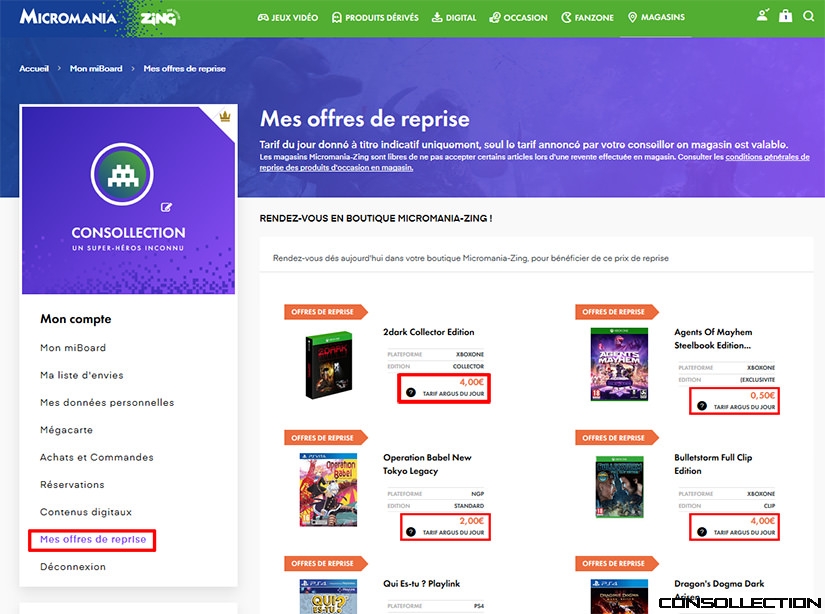Open Achats et Commandes
Viewport: 825px width, 614px height.
97,457
